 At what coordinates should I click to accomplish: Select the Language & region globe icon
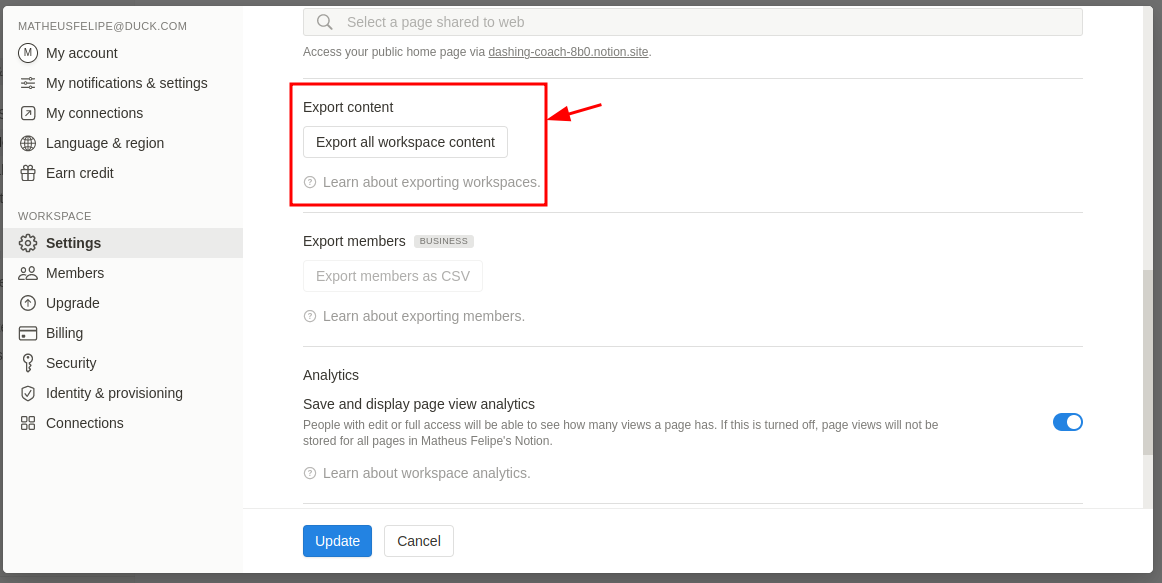click(x=27, y=143)
